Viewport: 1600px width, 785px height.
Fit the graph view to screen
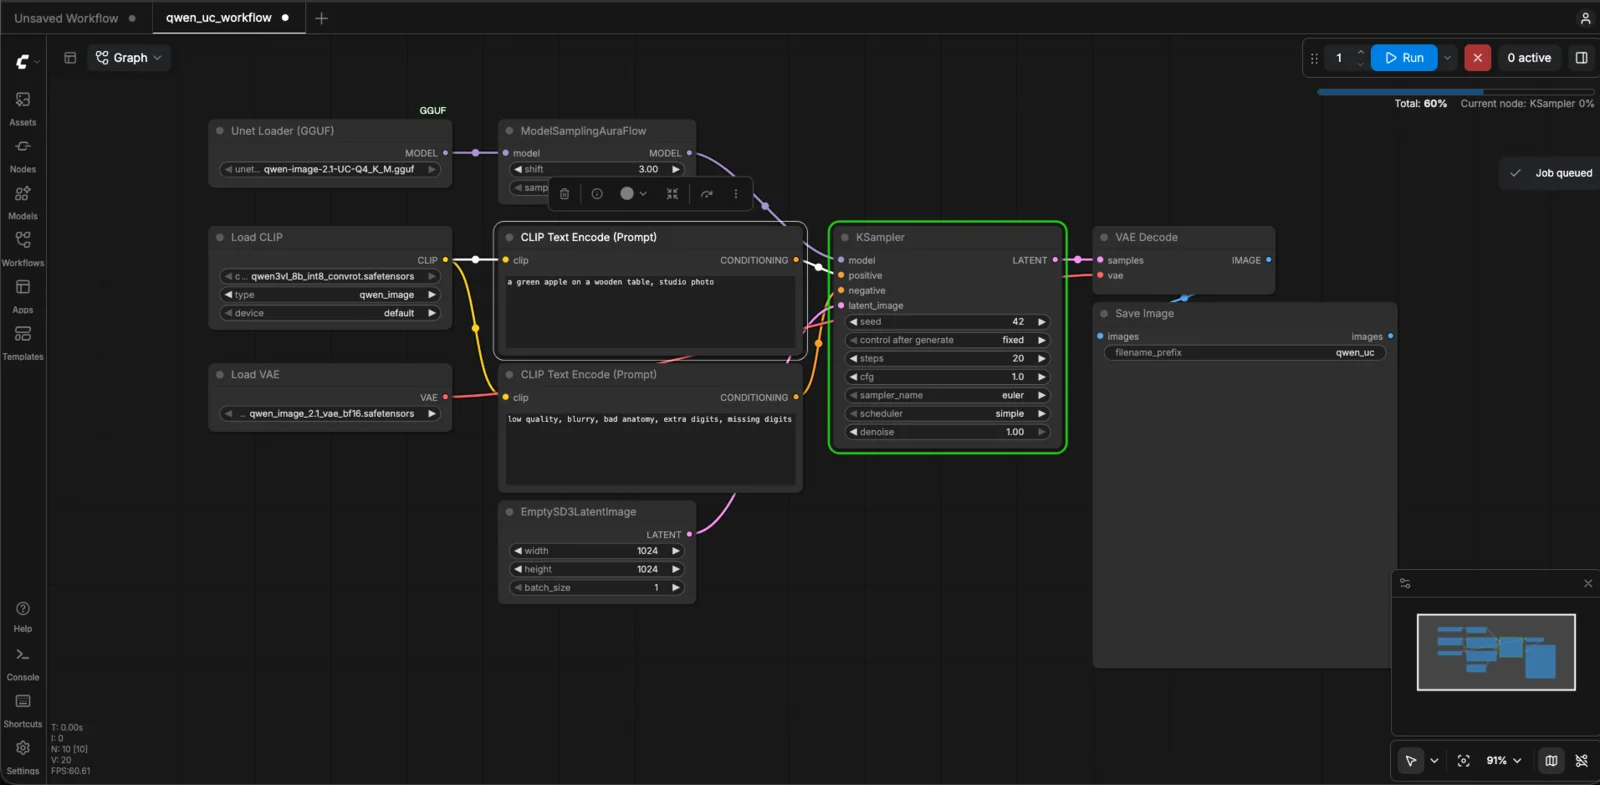pyautogui.click(x=1463, y=761)
